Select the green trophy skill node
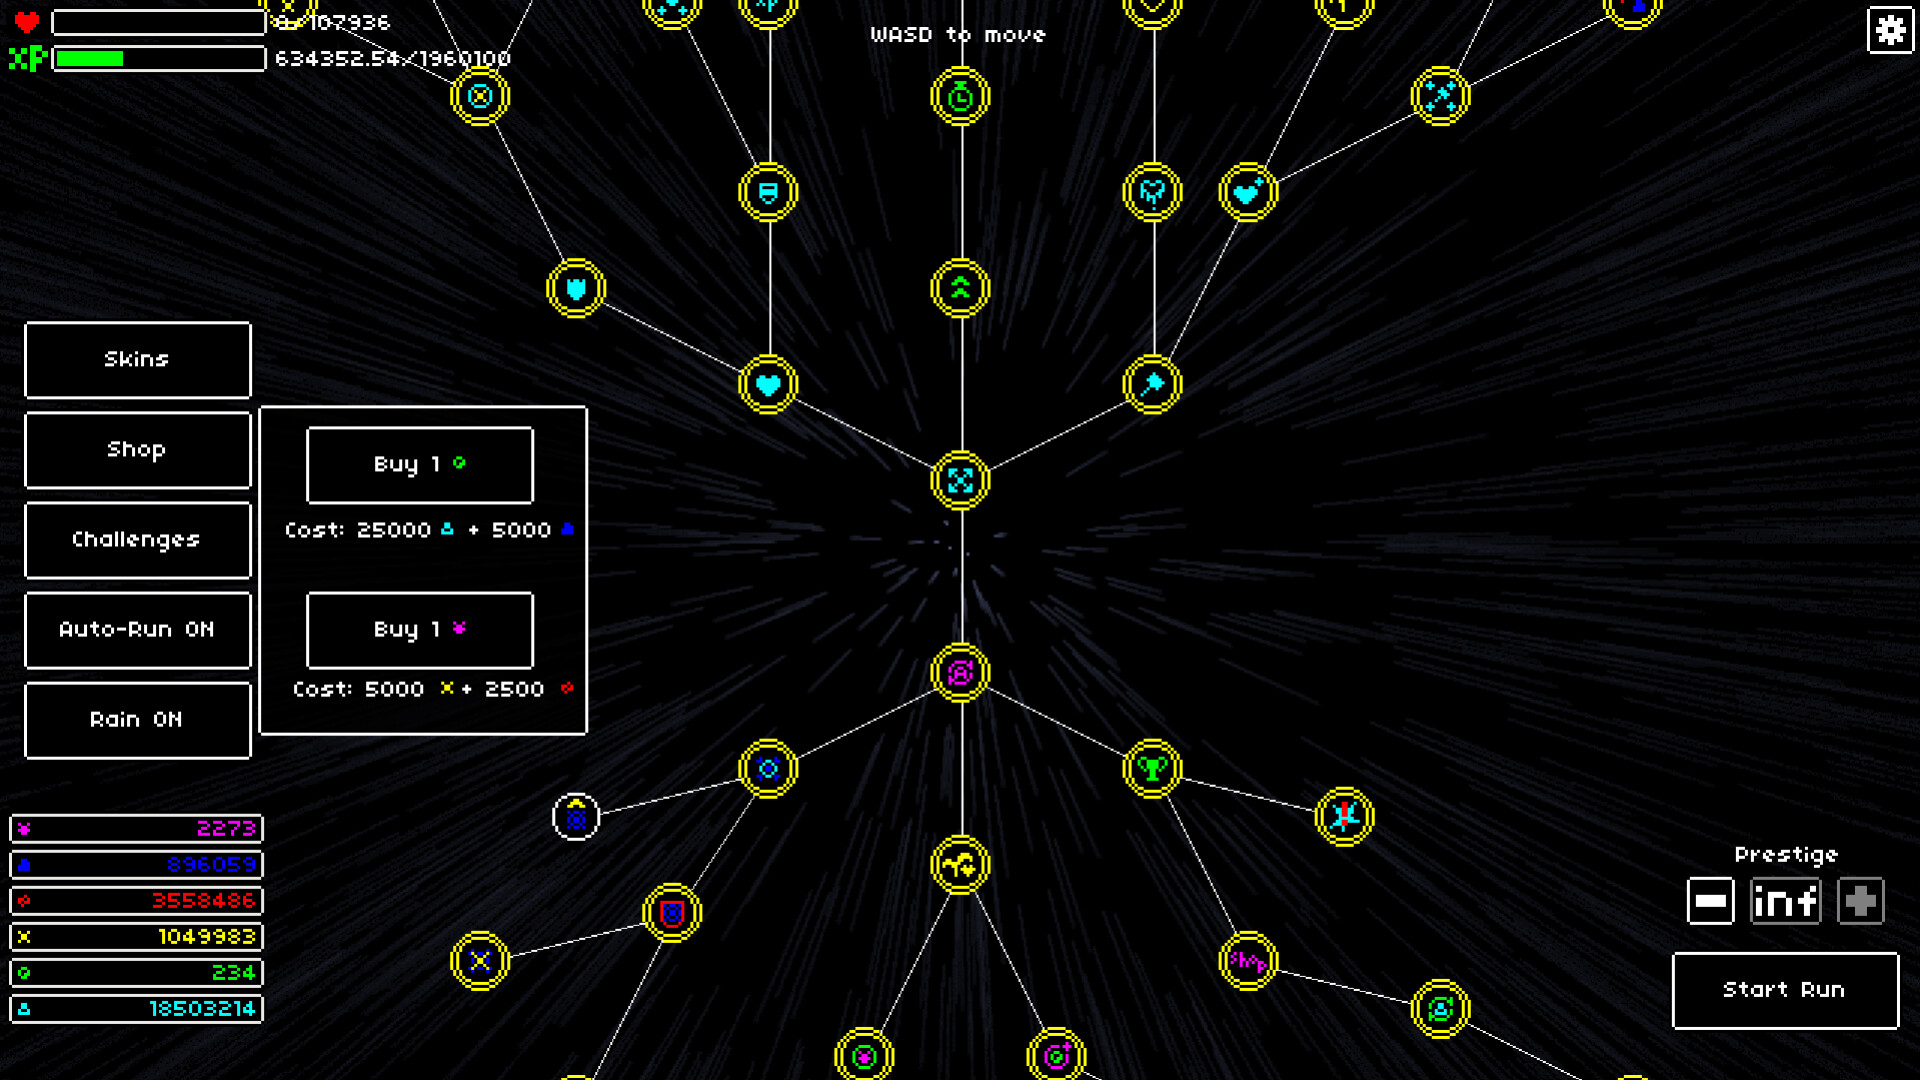The image size is (1920, 1080). [1153, 769]
